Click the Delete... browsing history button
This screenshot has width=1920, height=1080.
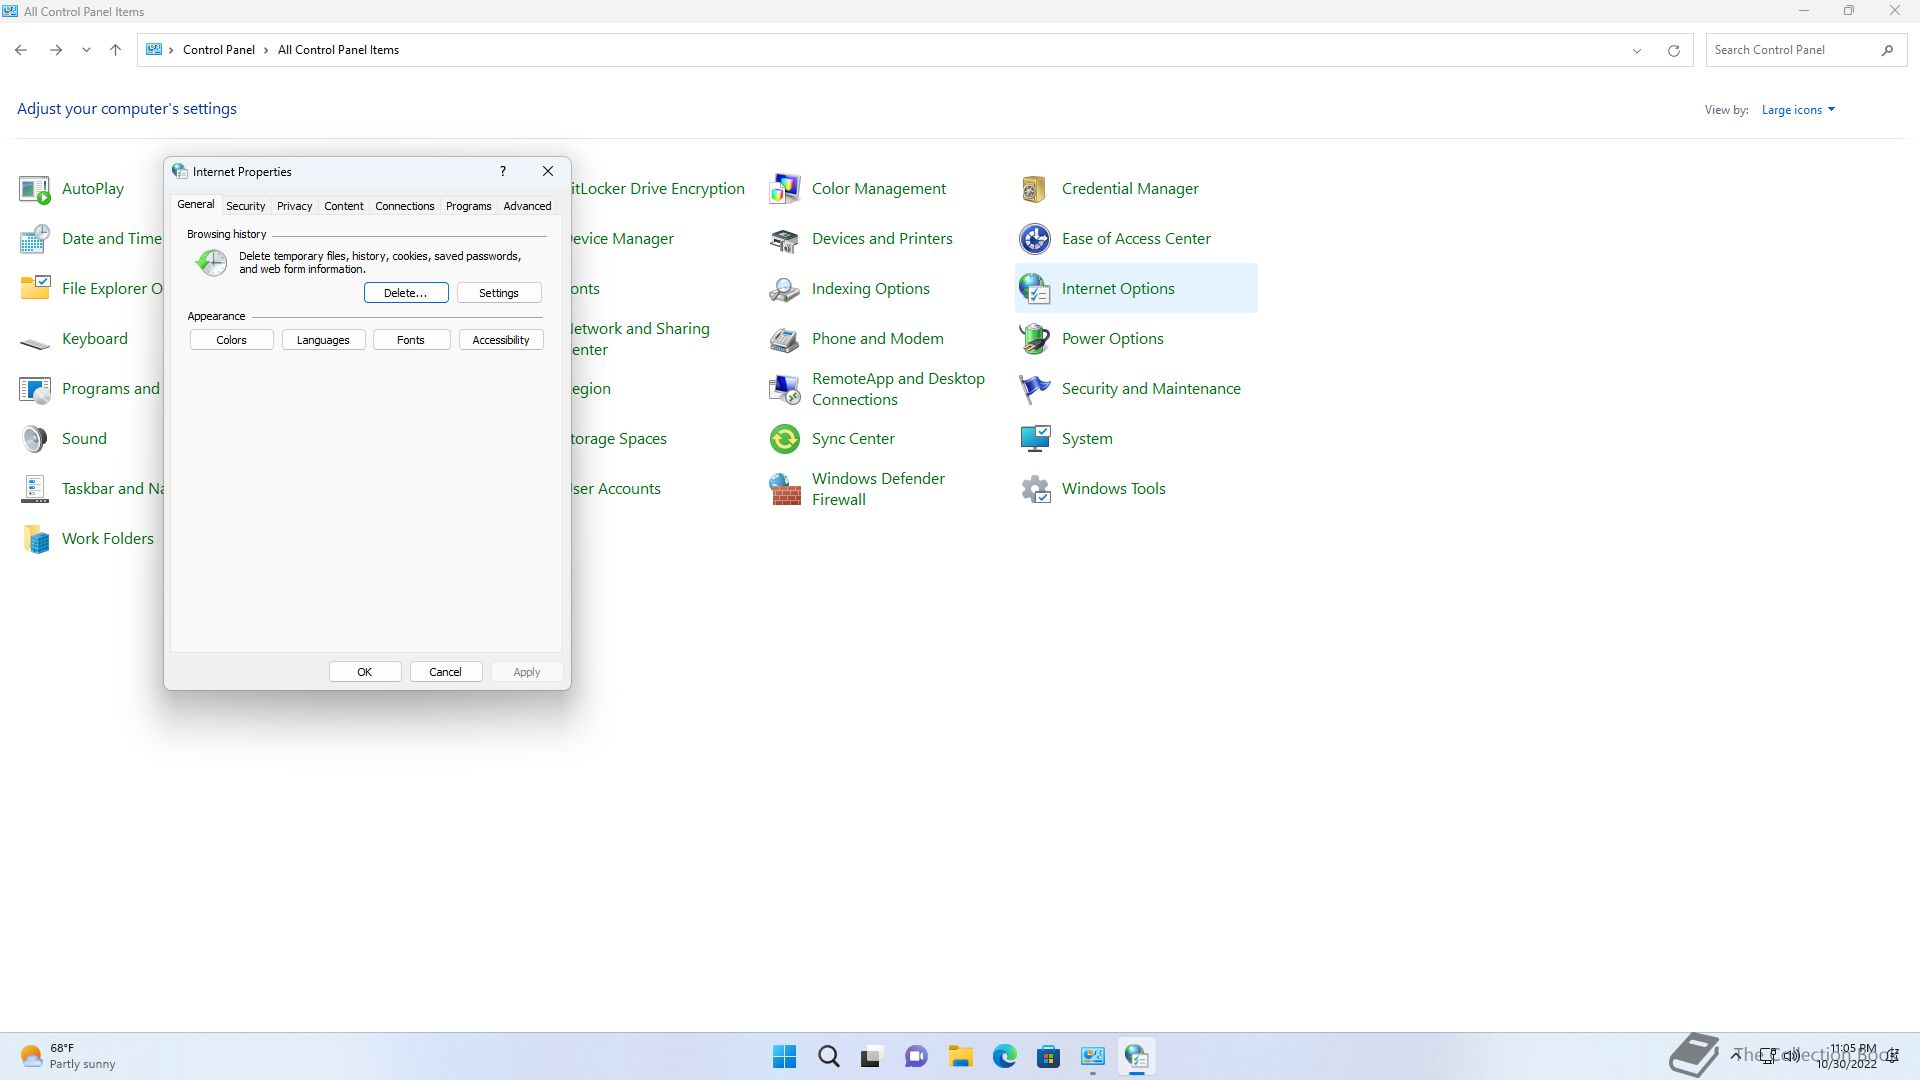coord(406,293)
